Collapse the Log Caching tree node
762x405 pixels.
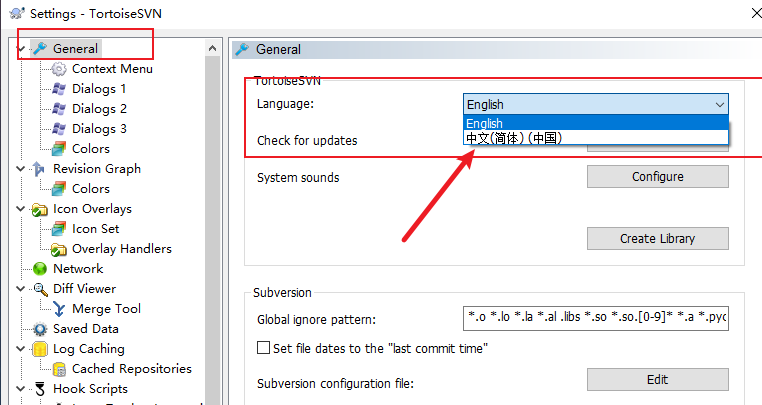click(x=21, y=349)
